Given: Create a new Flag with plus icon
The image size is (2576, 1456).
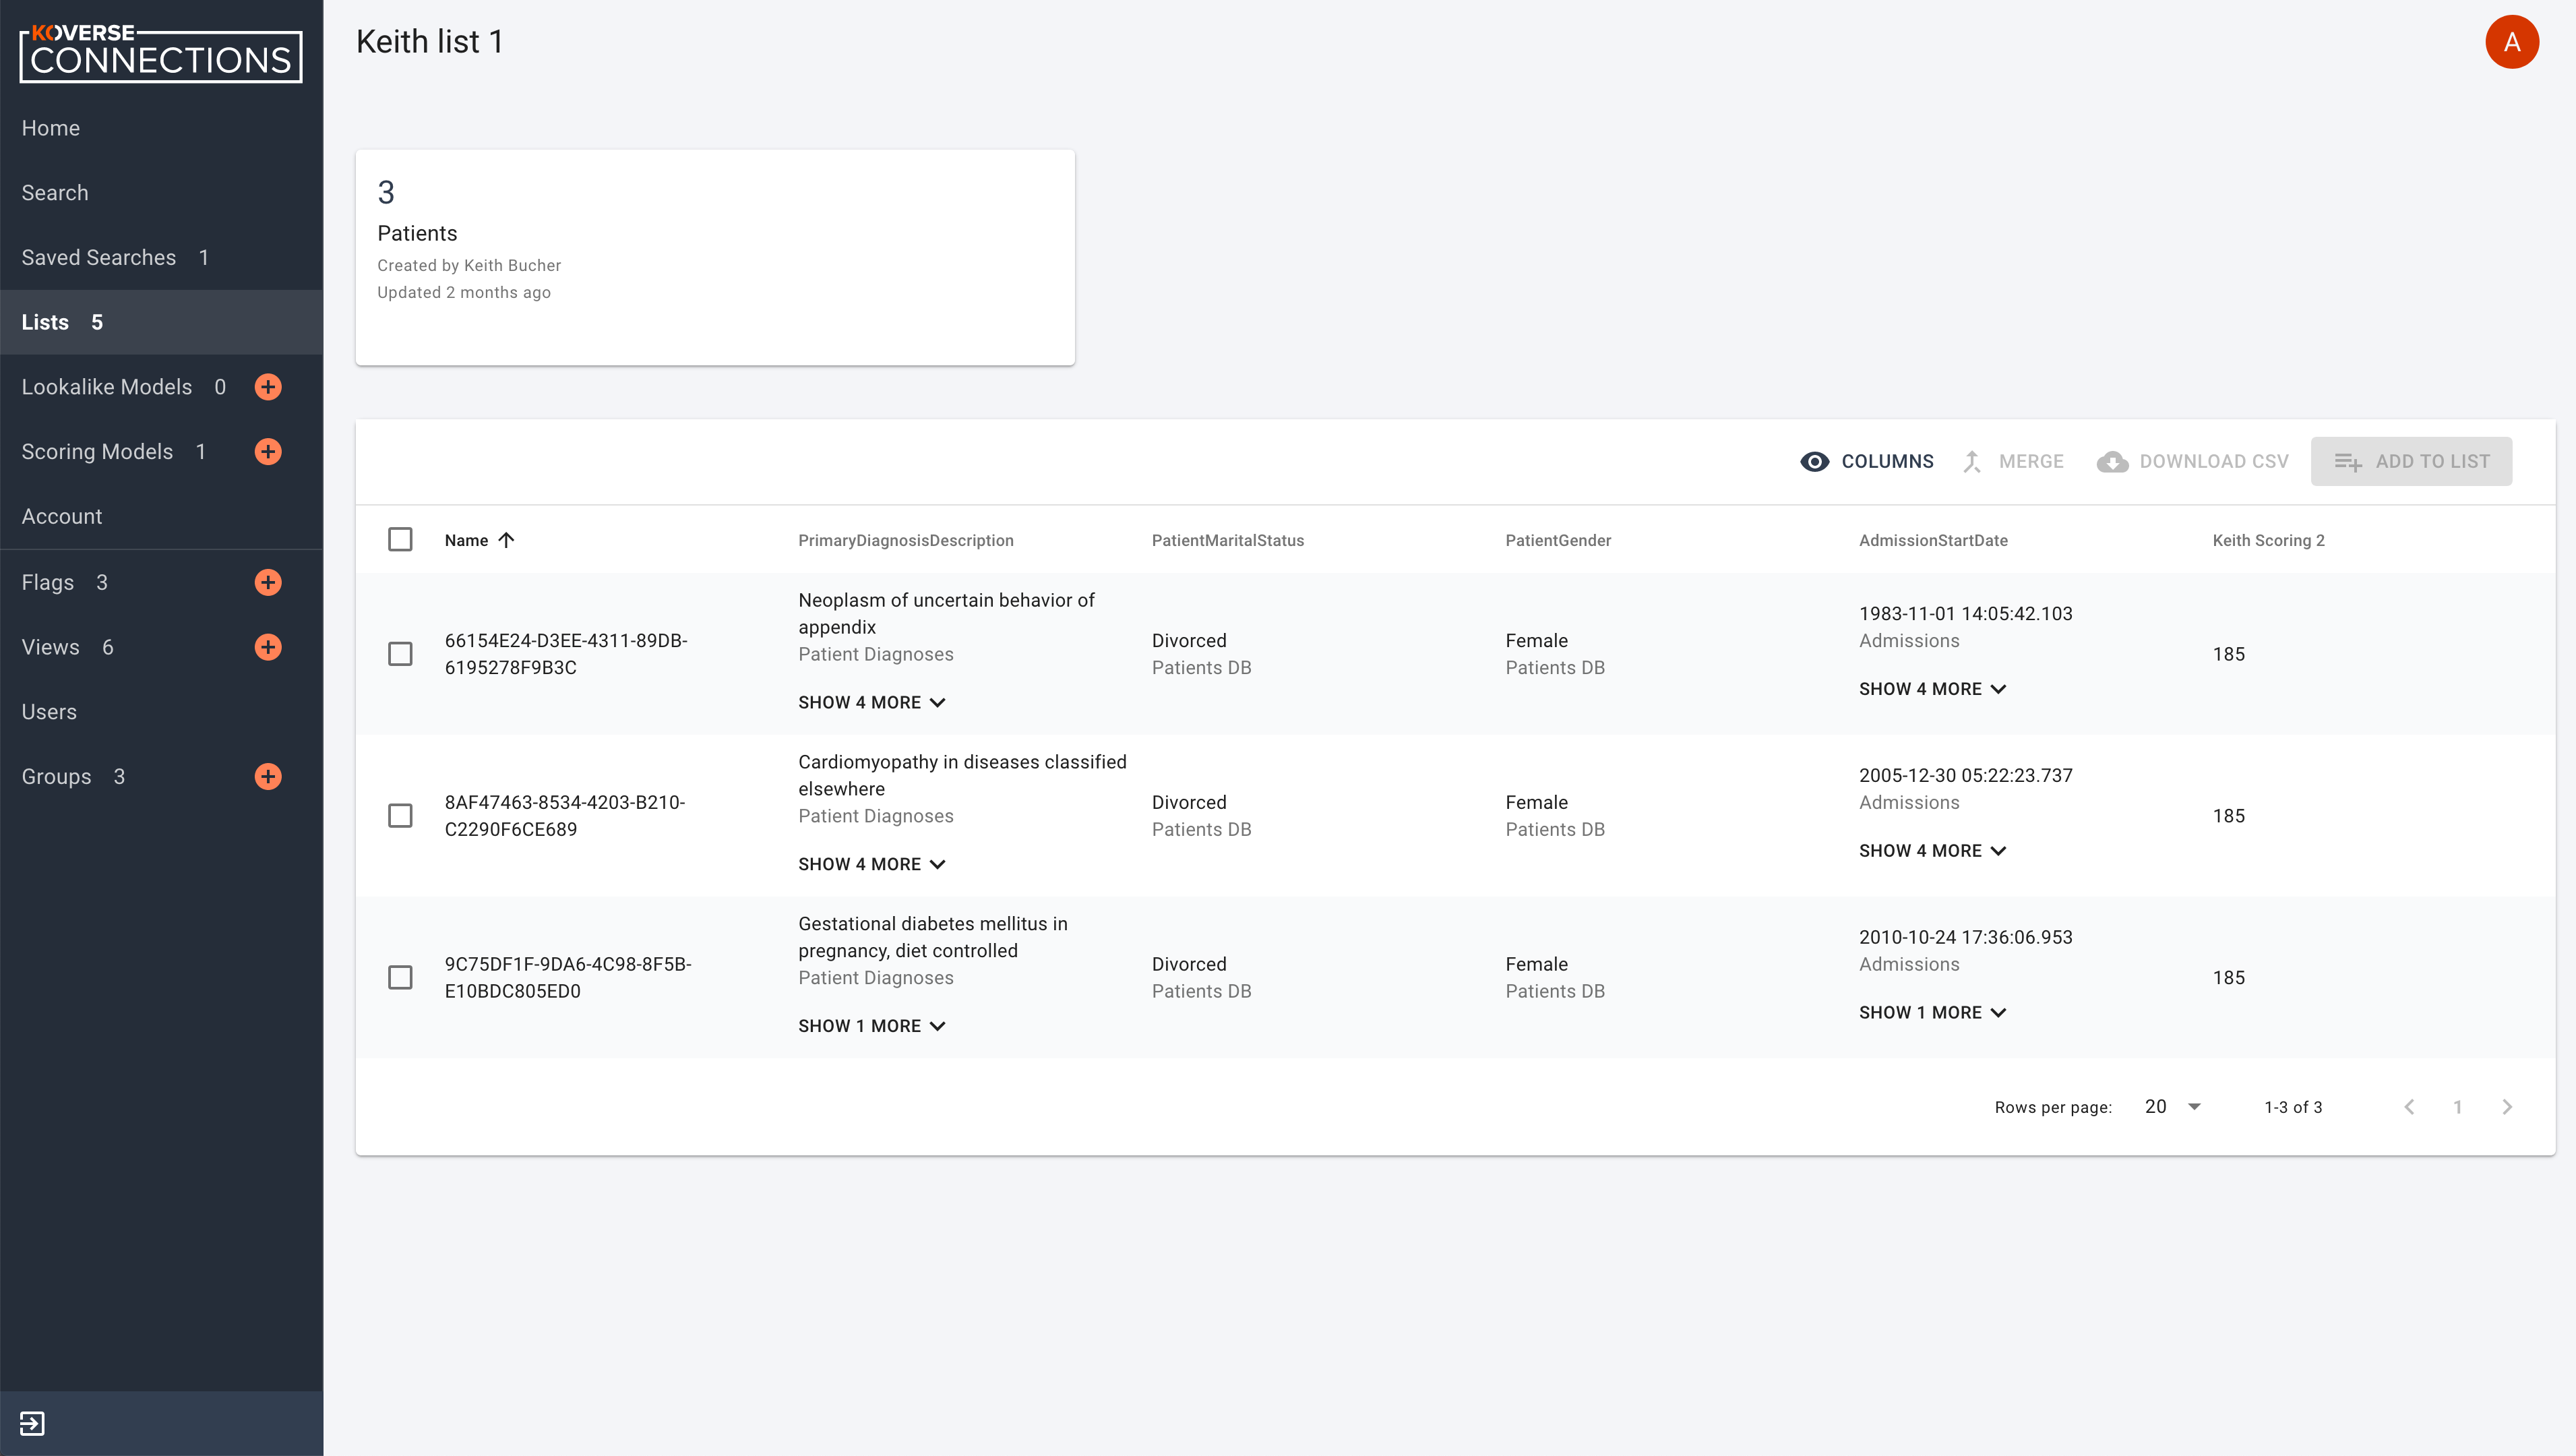Looking at the screenshot, I should 268,582.
